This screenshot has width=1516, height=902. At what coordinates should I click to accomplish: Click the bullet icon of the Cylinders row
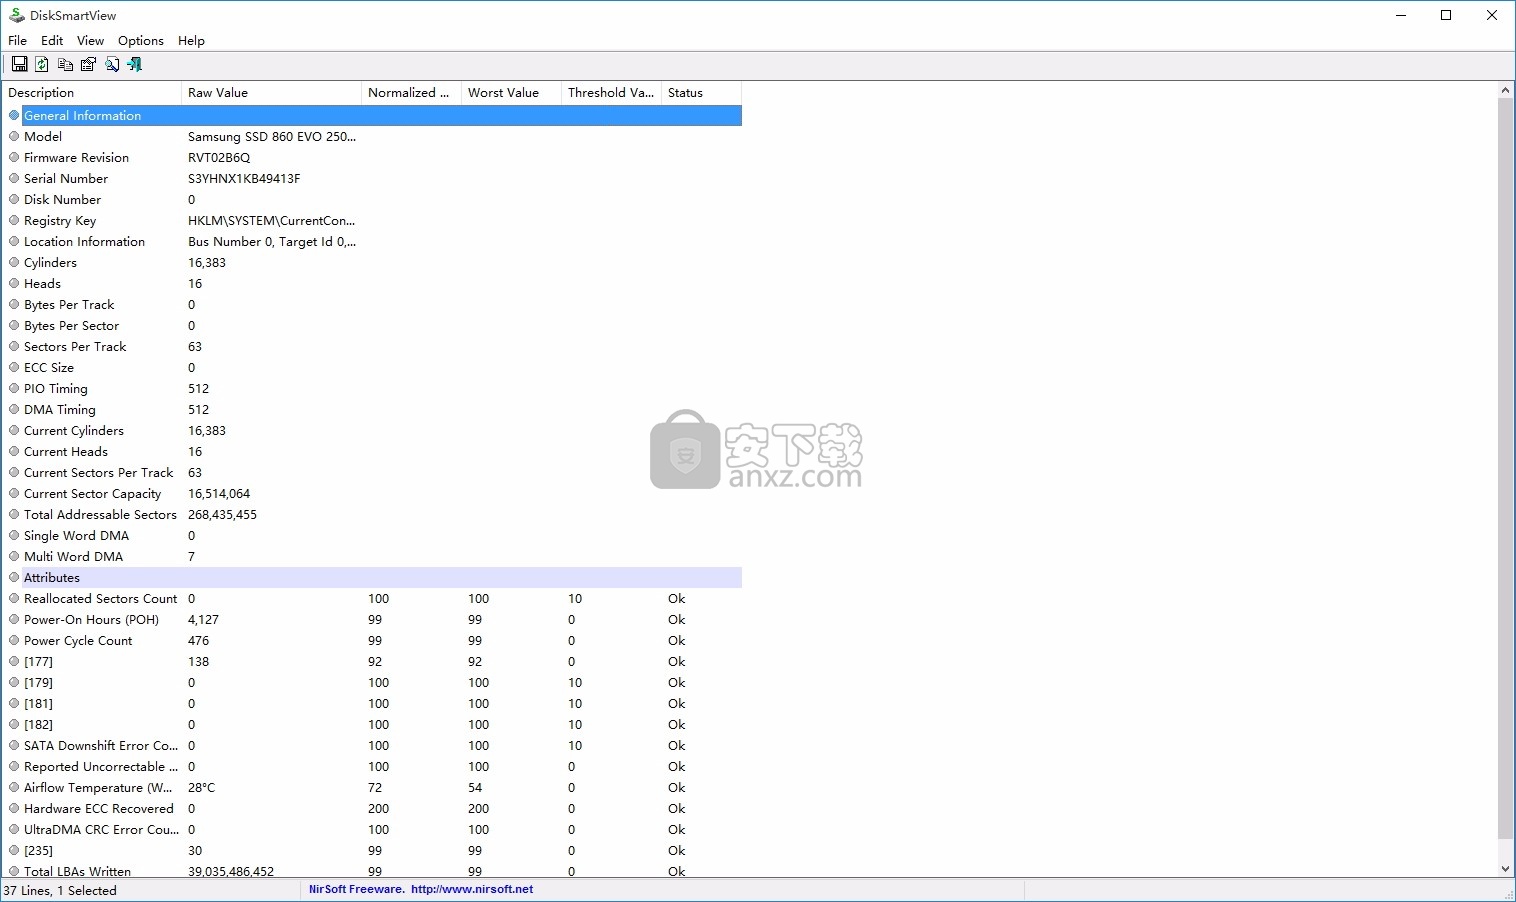14,262
